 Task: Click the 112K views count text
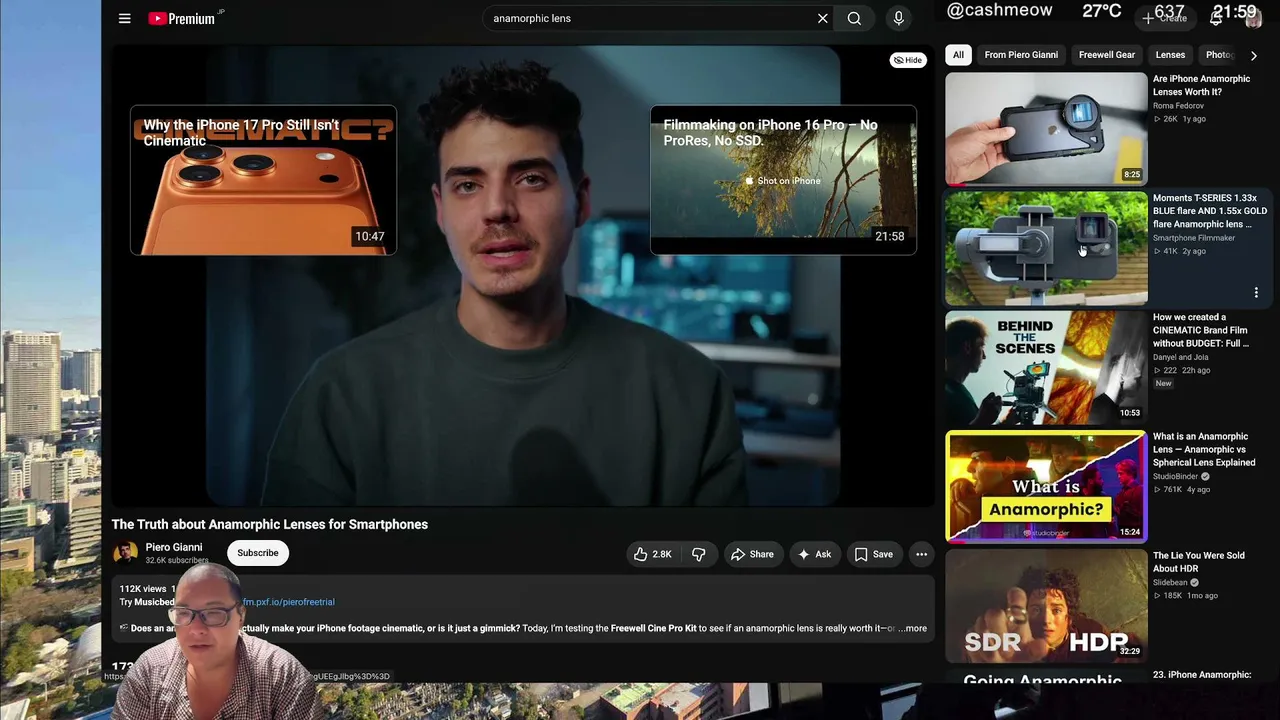[x=143, y=589]
